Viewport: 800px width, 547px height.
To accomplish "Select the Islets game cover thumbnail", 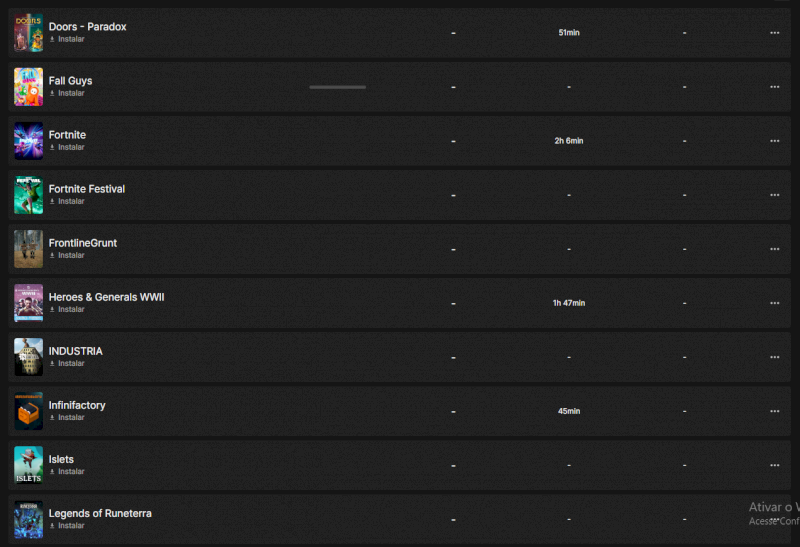I will click(x=28, y=465).
